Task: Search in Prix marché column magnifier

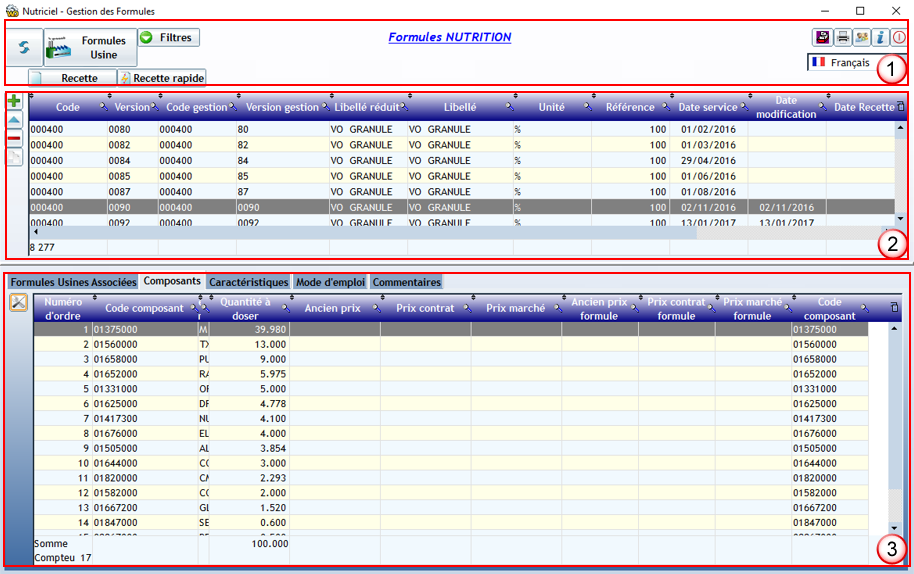Action: coord(558,308)
